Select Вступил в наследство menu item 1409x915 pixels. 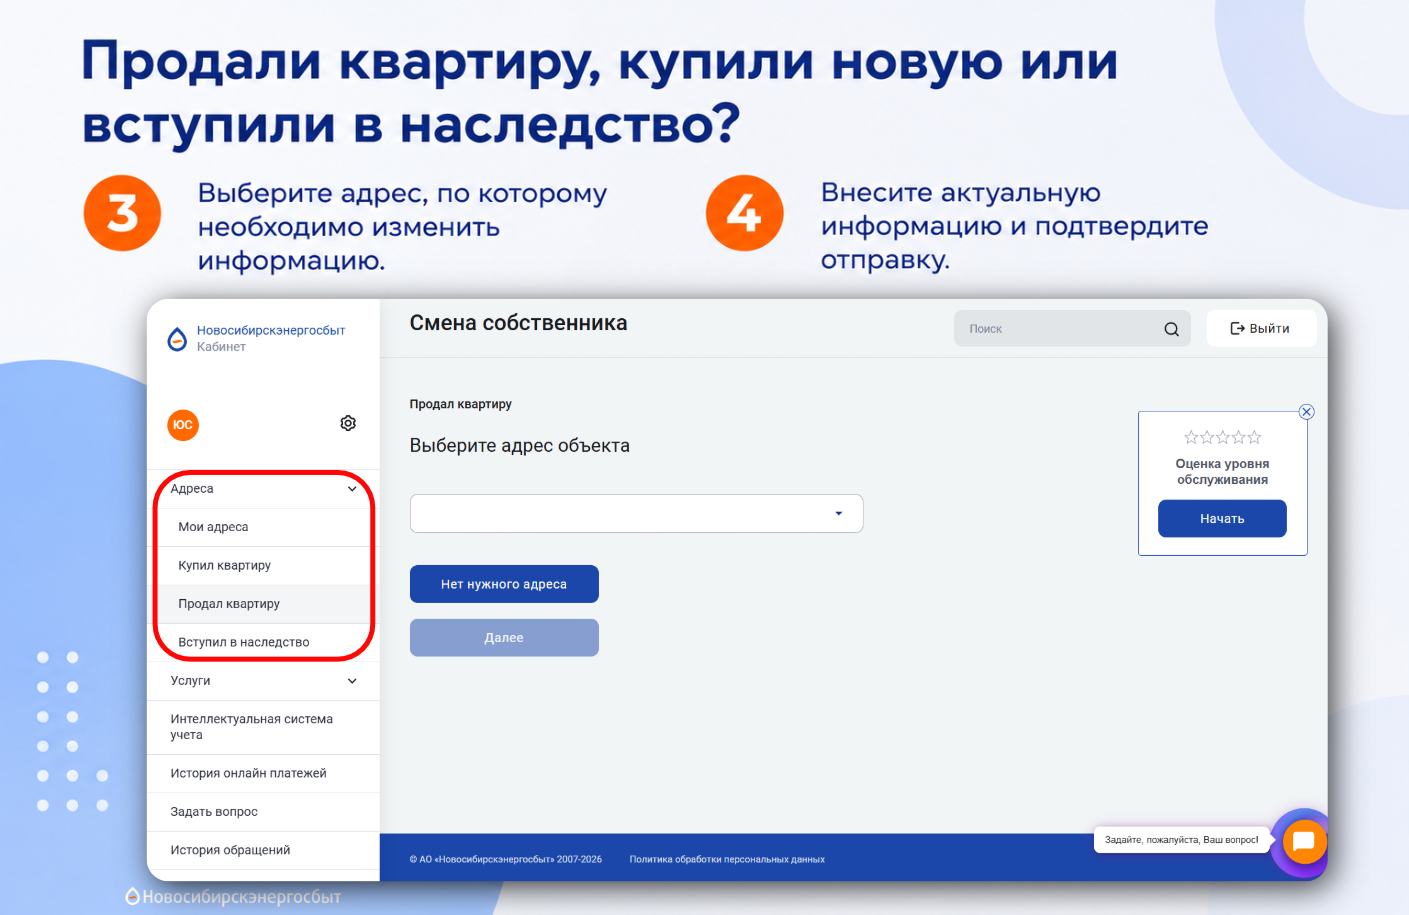pyautogui.click(x=263, y=642)
